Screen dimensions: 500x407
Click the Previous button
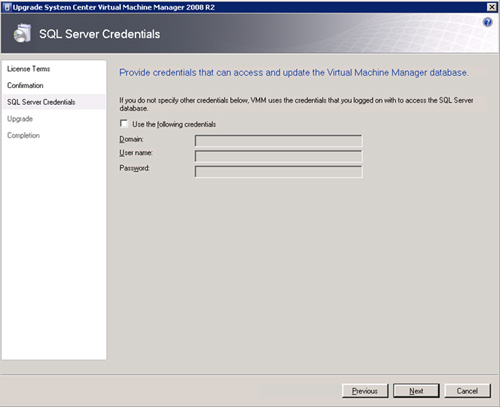pos(365,391)
